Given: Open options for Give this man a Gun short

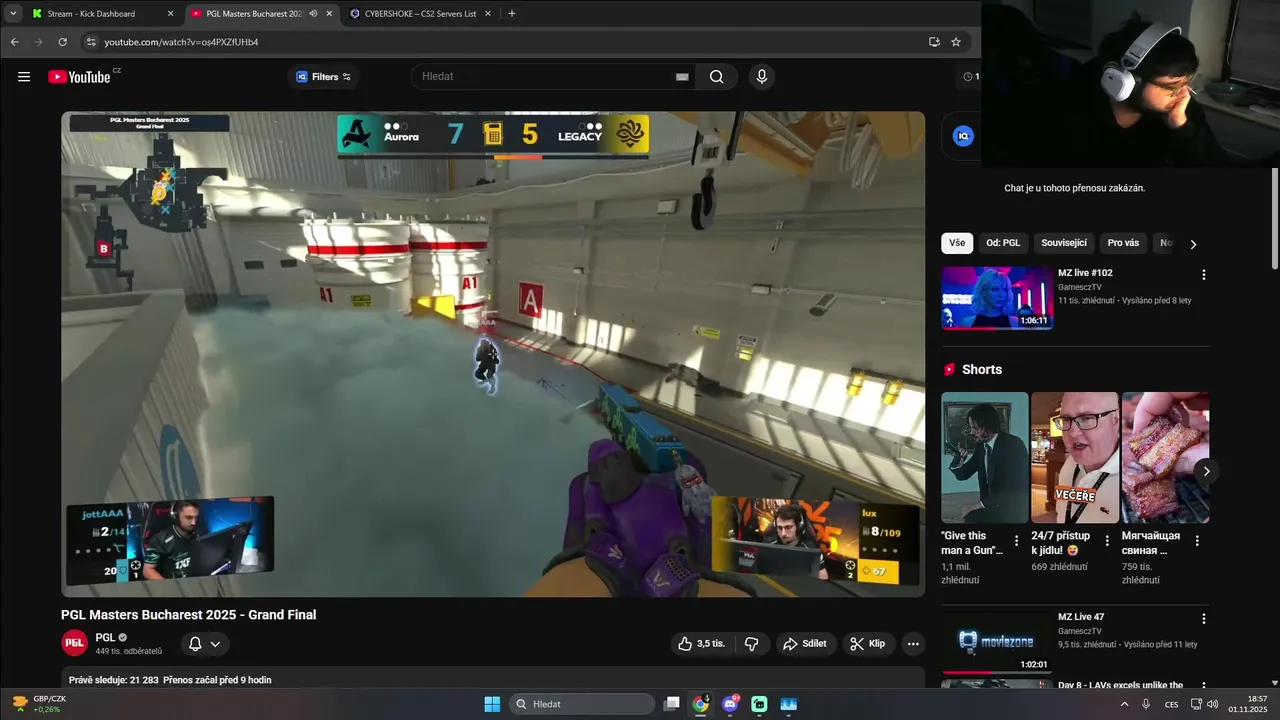Looking at the screenshot, I should coord(1017,540).
